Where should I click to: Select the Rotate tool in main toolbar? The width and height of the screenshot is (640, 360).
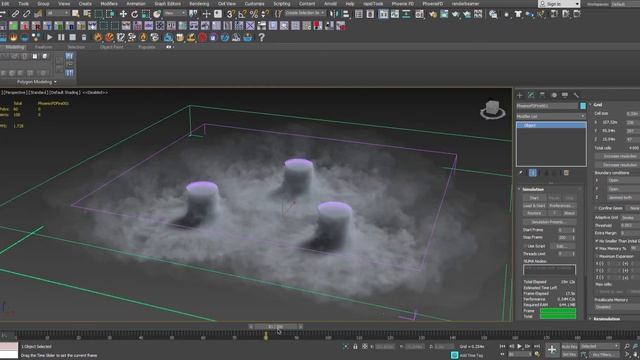click(134, 14)
